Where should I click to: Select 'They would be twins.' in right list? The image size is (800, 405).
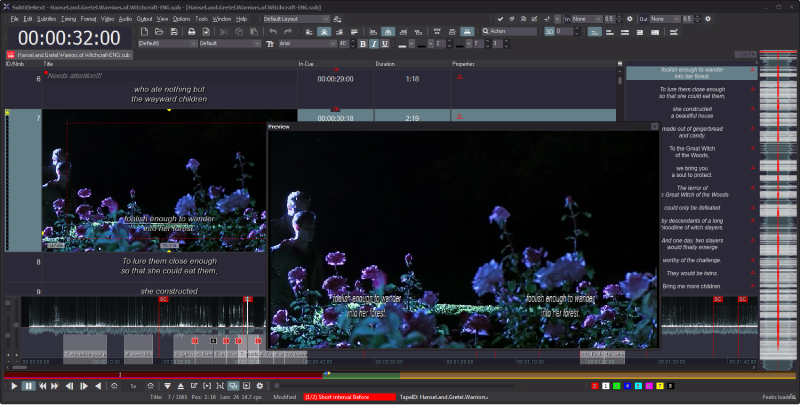[x=692, y=273]
